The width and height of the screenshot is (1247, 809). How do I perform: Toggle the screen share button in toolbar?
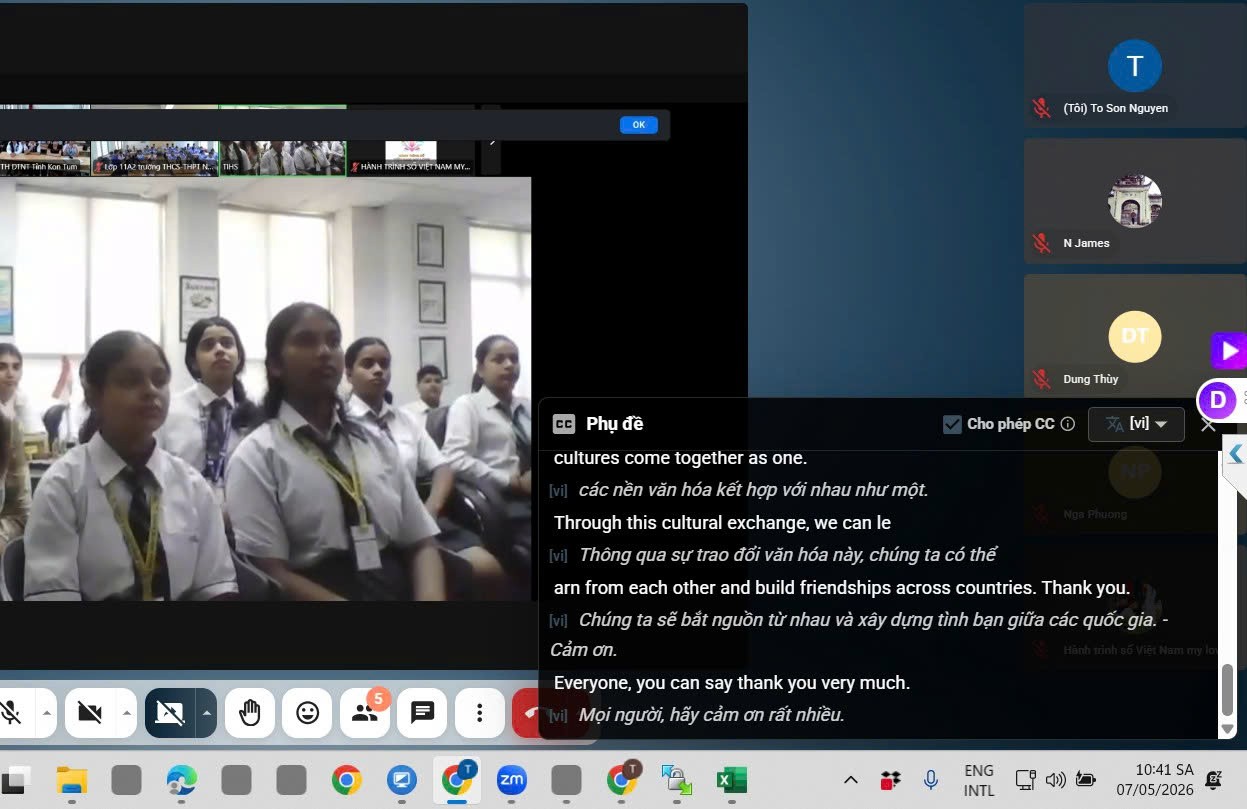pos(170,713)
